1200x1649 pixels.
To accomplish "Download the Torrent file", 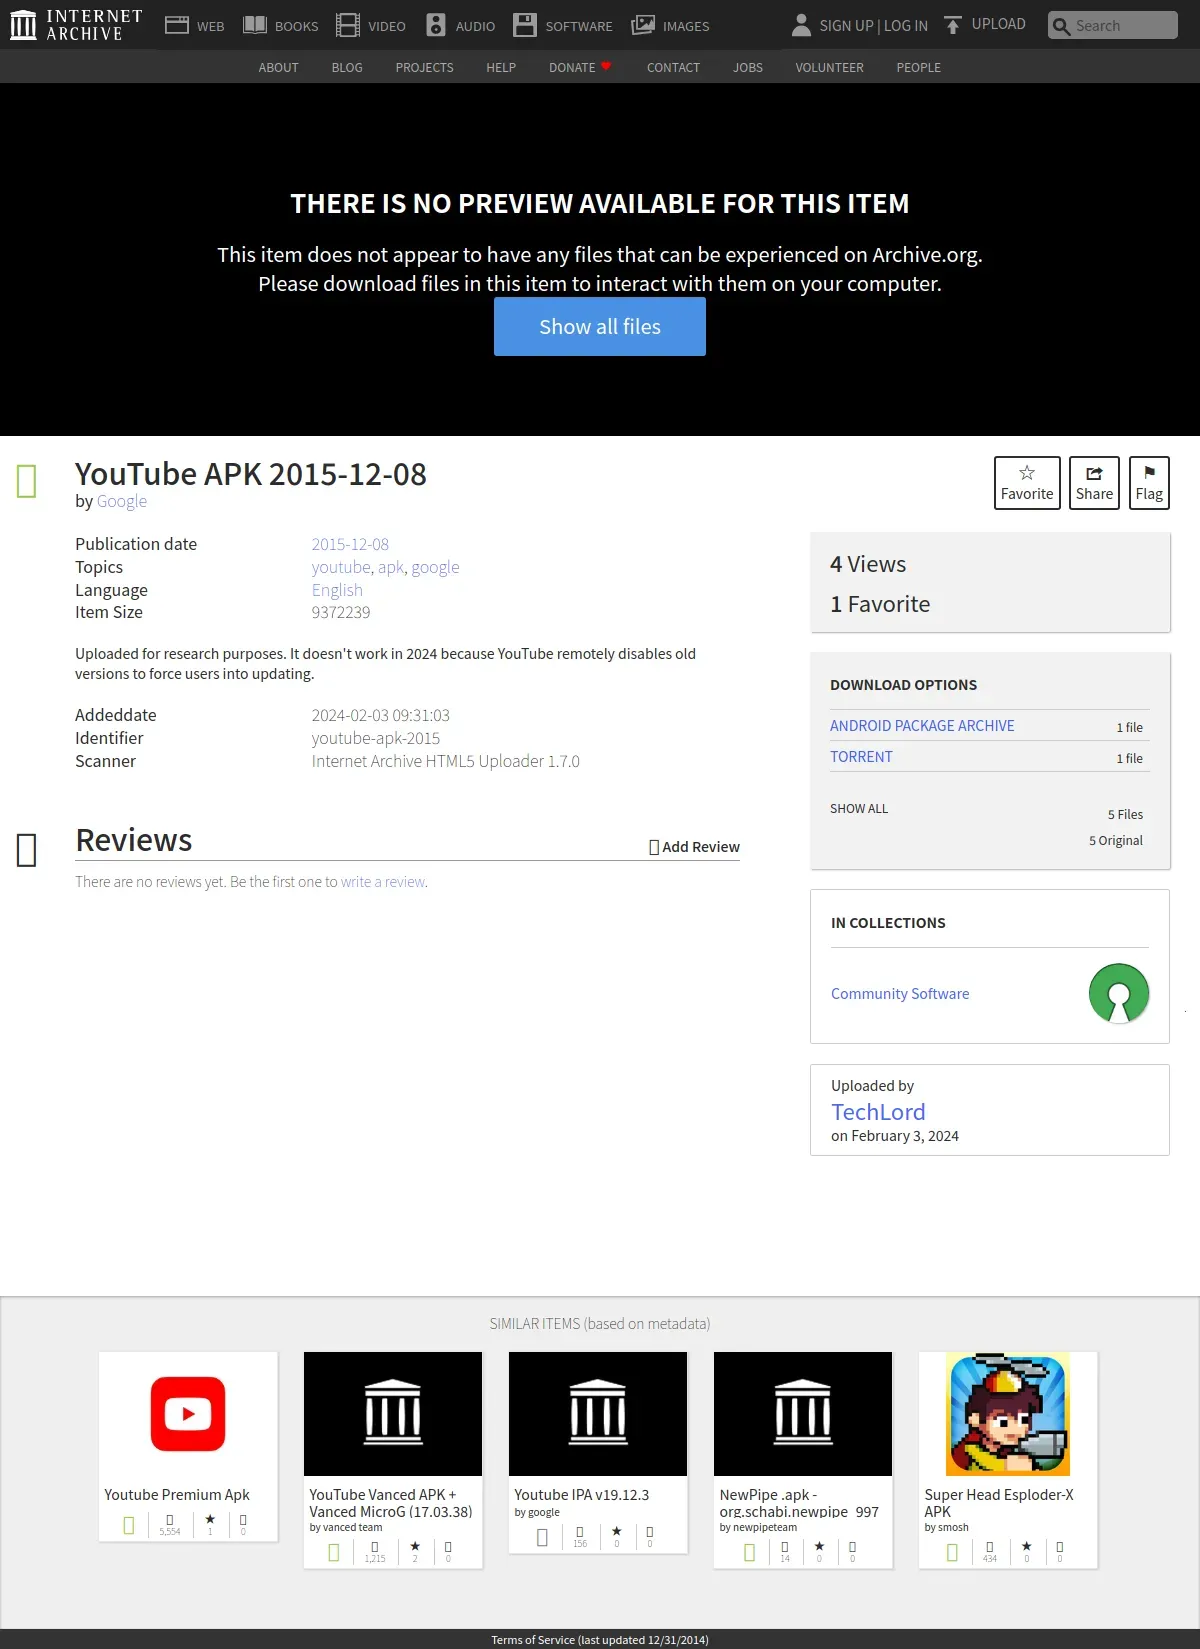I will point(861,757).
